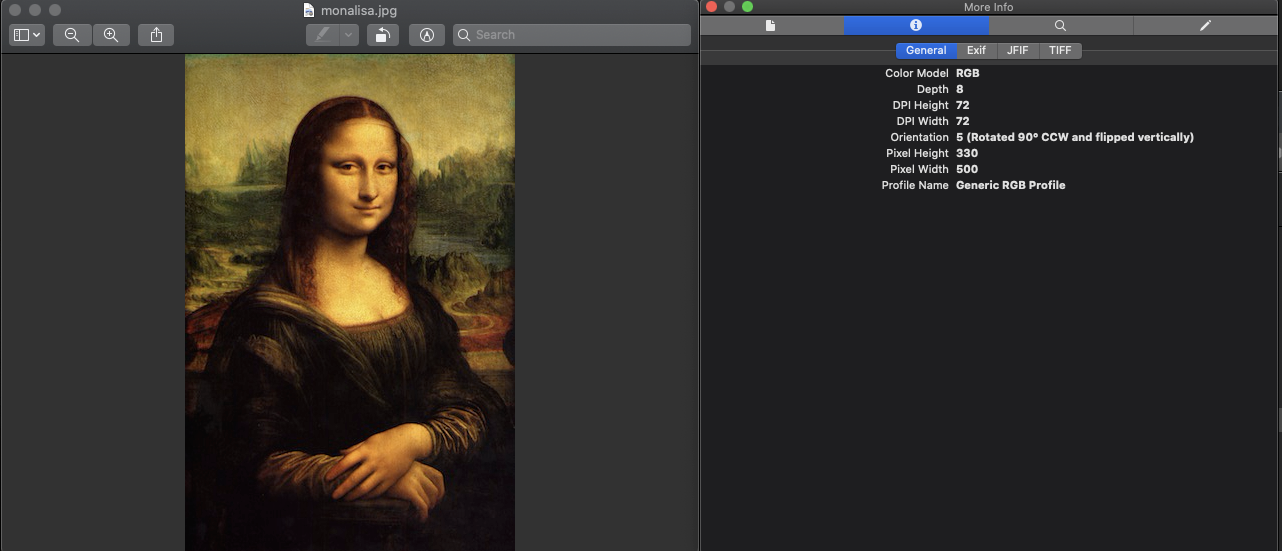Zoom out of the monalisa image
The height and width of the screenshot is (551, 1282).
[x=72, y=35]
